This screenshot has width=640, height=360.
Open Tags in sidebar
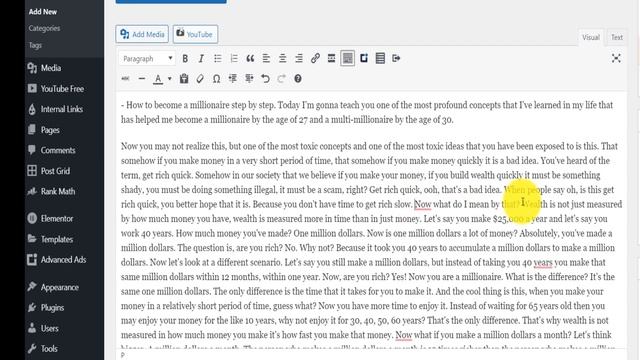pyautogui.click(x=35, y=45)
